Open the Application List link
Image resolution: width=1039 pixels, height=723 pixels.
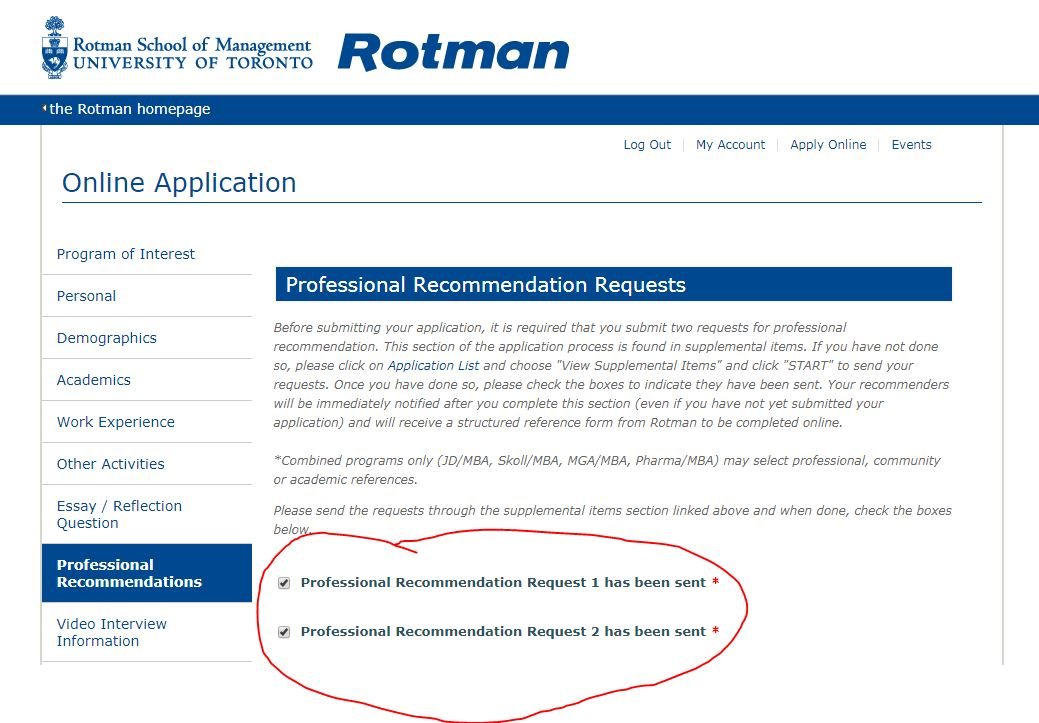pos(433,366)
